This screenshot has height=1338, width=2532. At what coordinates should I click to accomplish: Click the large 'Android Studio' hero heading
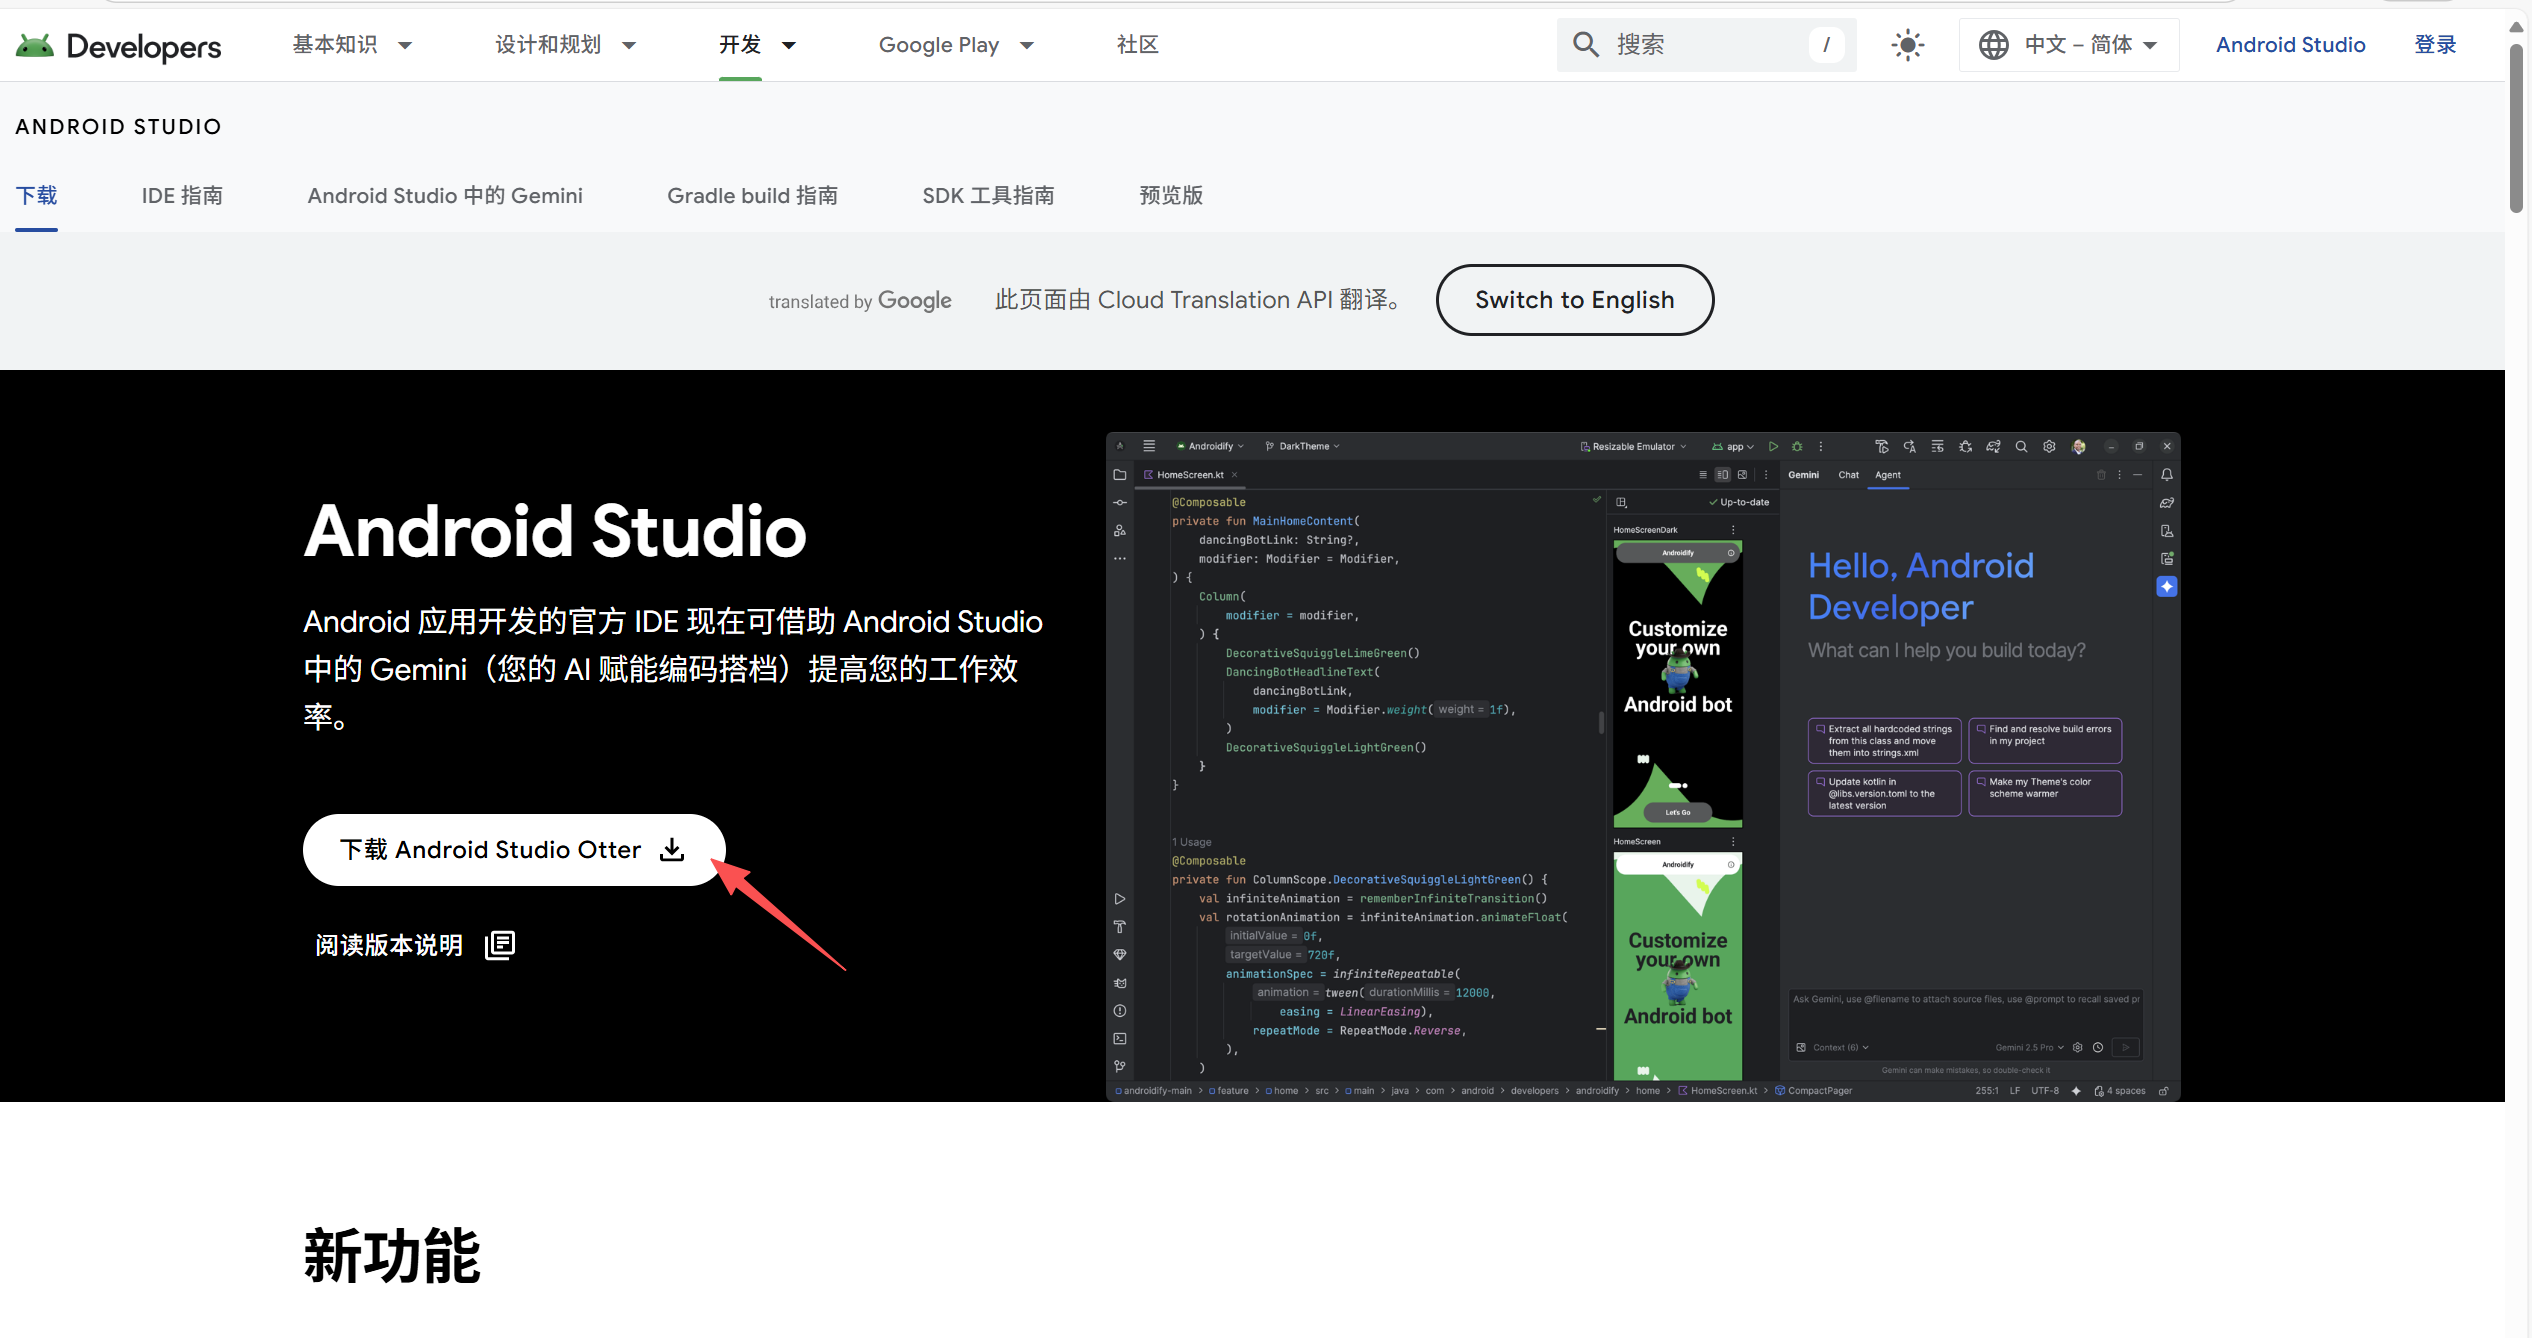click(555, 531)
